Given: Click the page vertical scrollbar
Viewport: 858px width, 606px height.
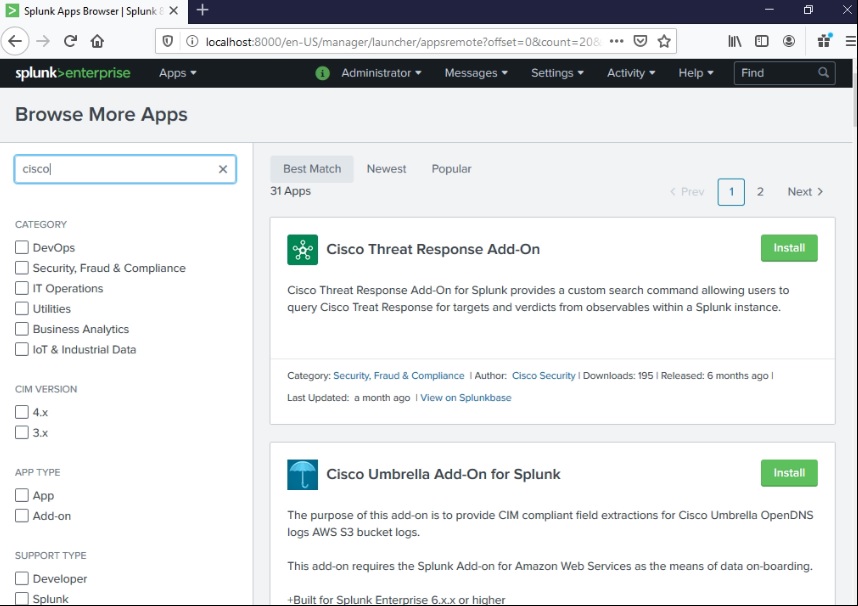Looking at the screenshot, I should pyautogui.click(x=855, y=100).
